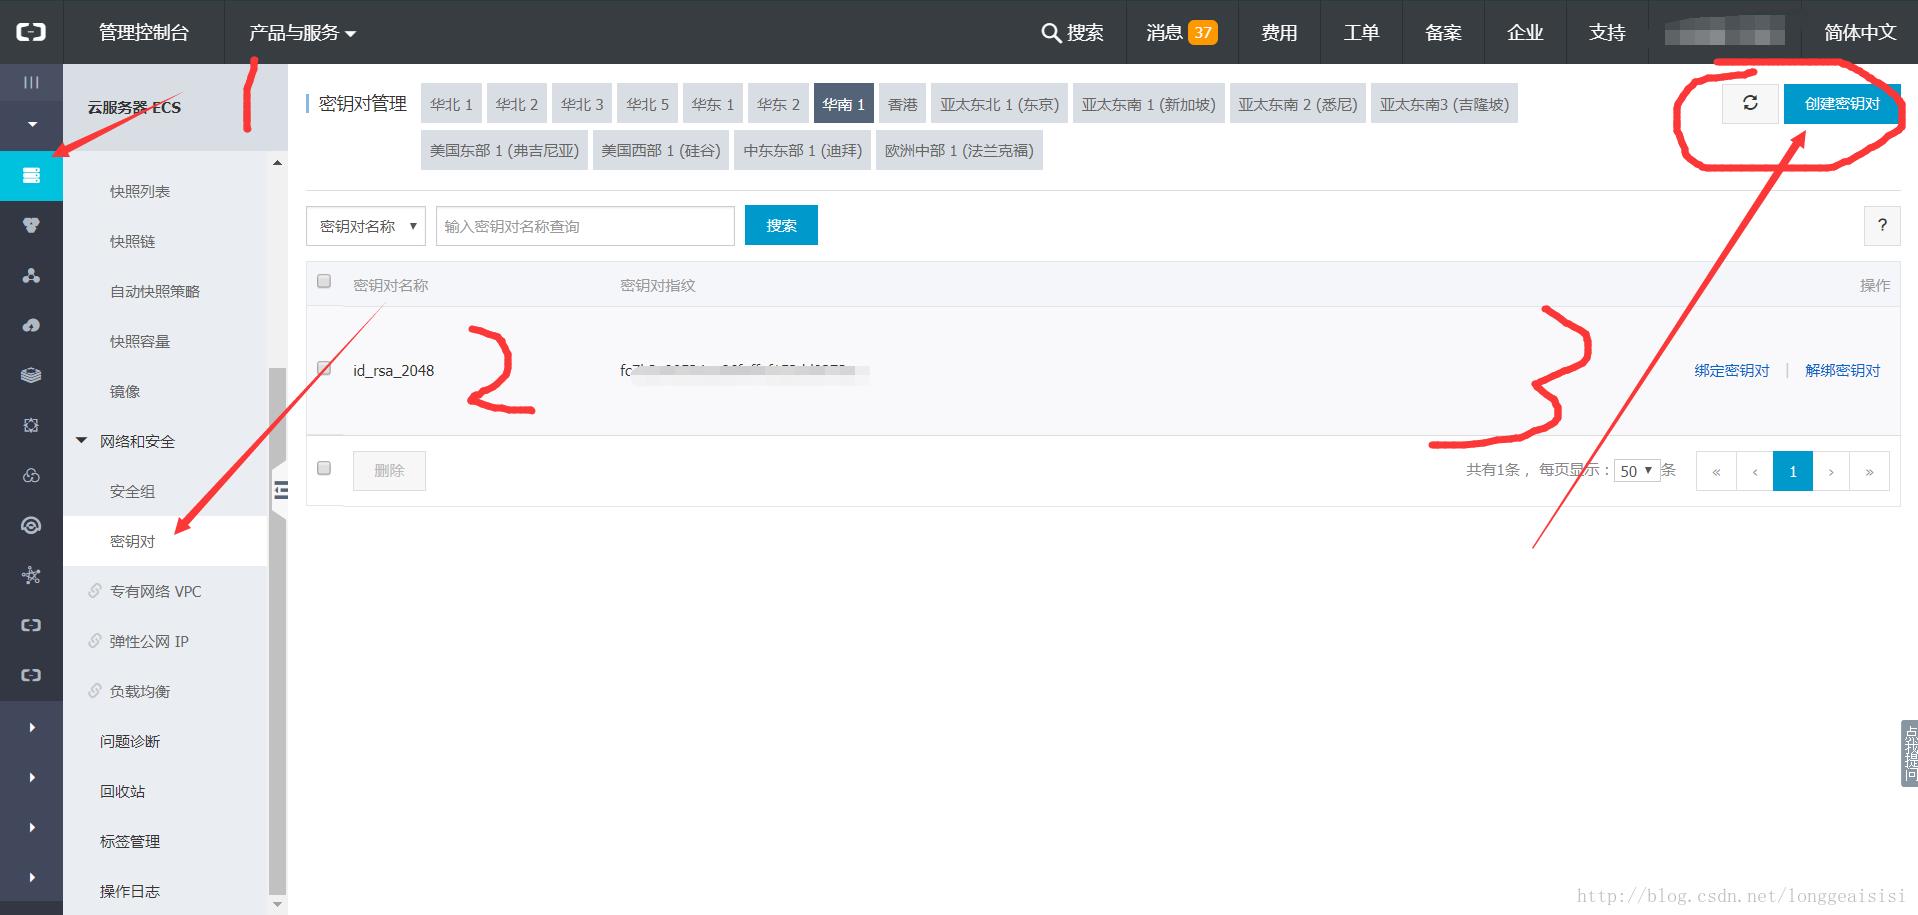
Task: Click the Aliyun logo icon
Action: (31, 32)
